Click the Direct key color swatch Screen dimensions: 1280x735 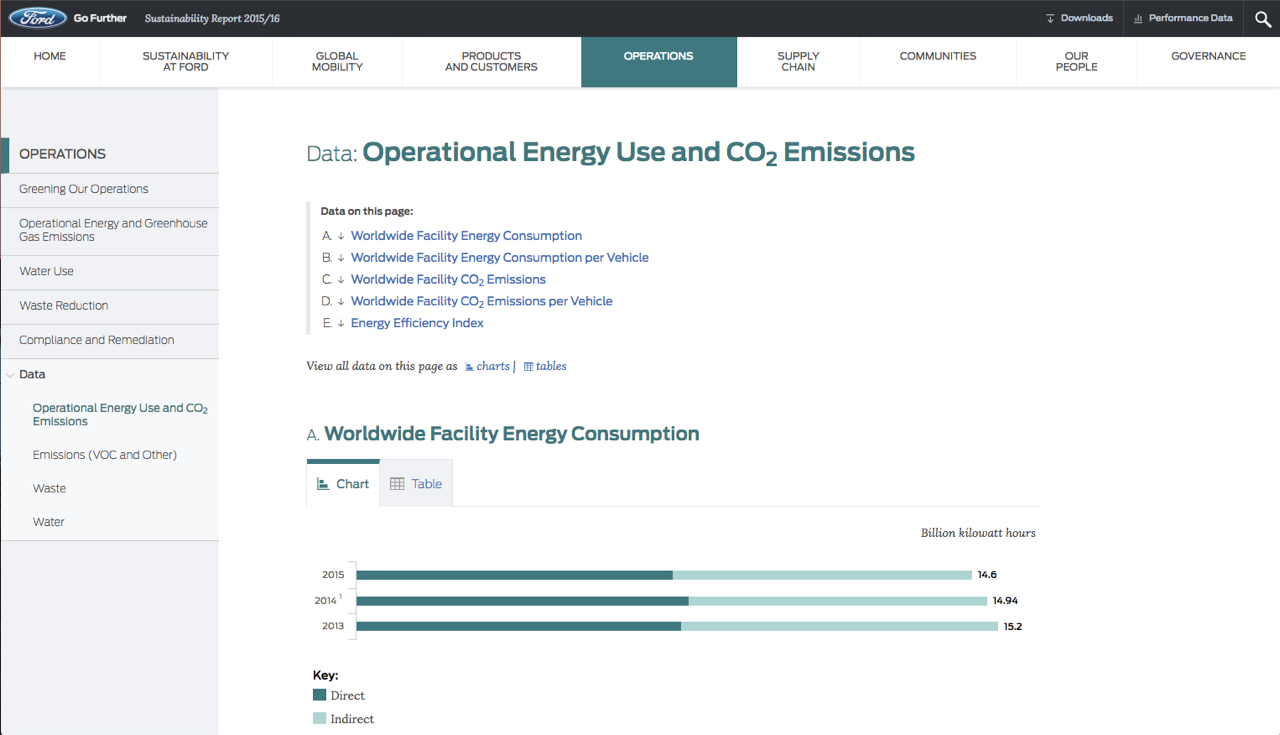point(320,695)
